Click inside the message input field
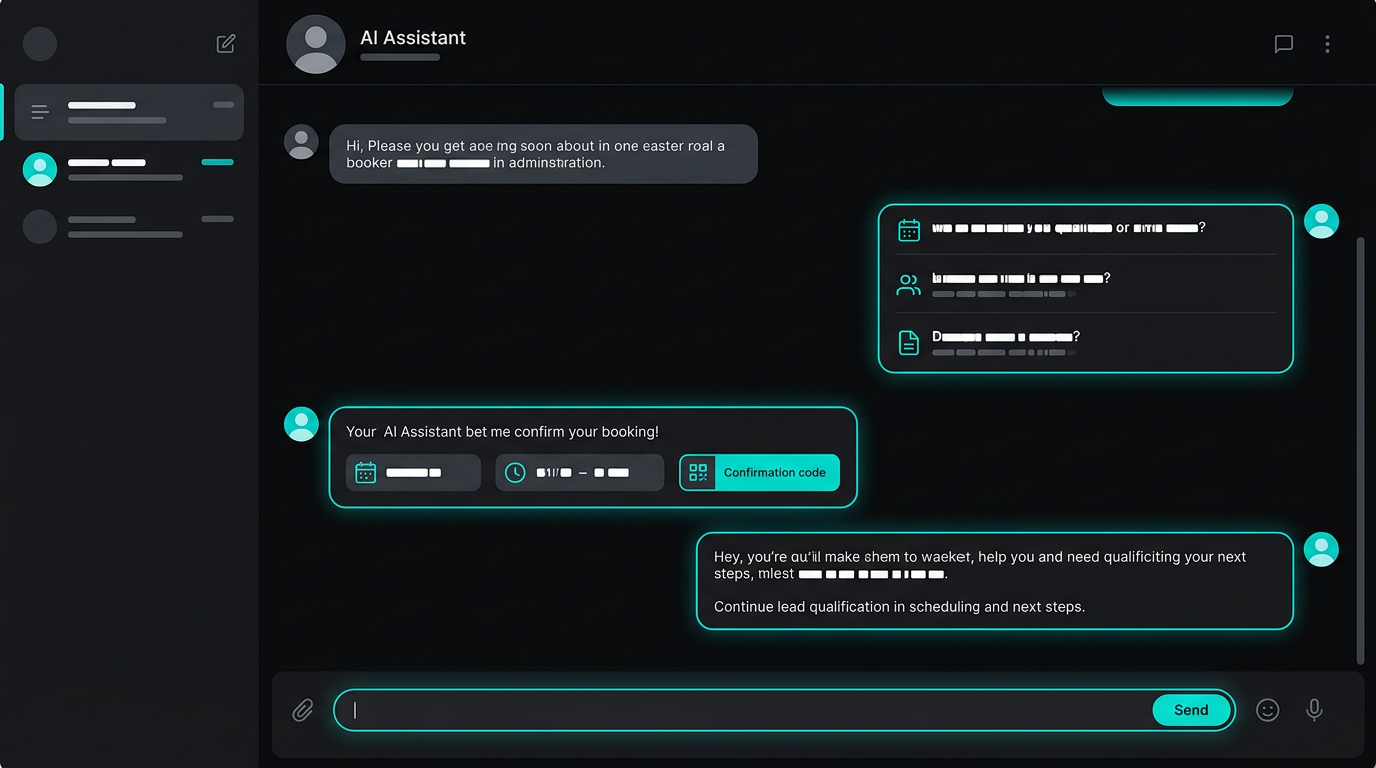Image resolution: width=1376 pixels, height=768 pixels. pyautogui.click(x=700, y=709)
